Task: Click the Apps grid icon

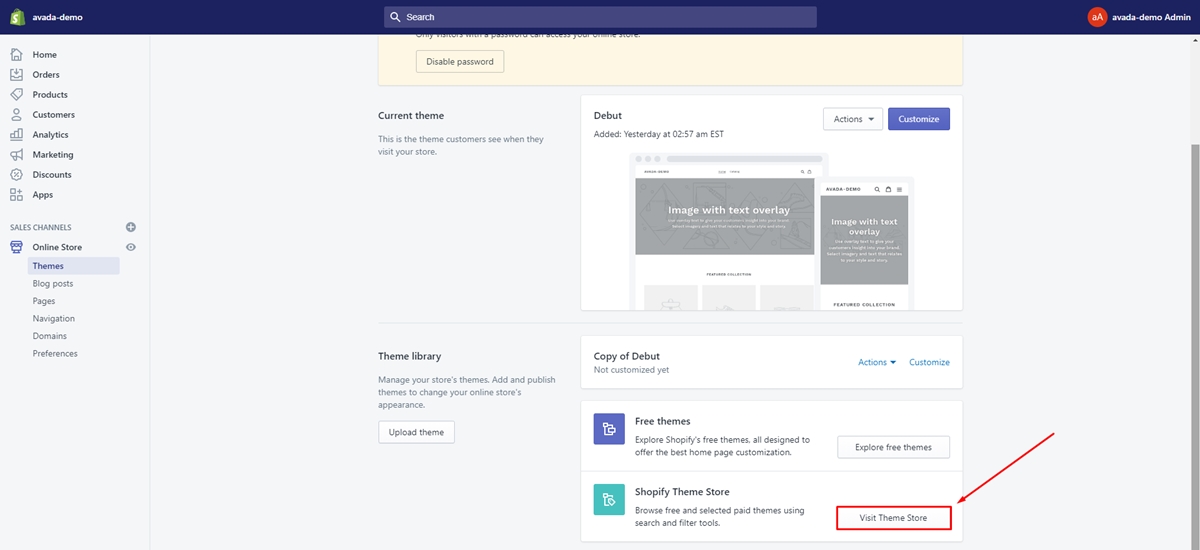Action: pyautogui.click(x=16, y=194)
